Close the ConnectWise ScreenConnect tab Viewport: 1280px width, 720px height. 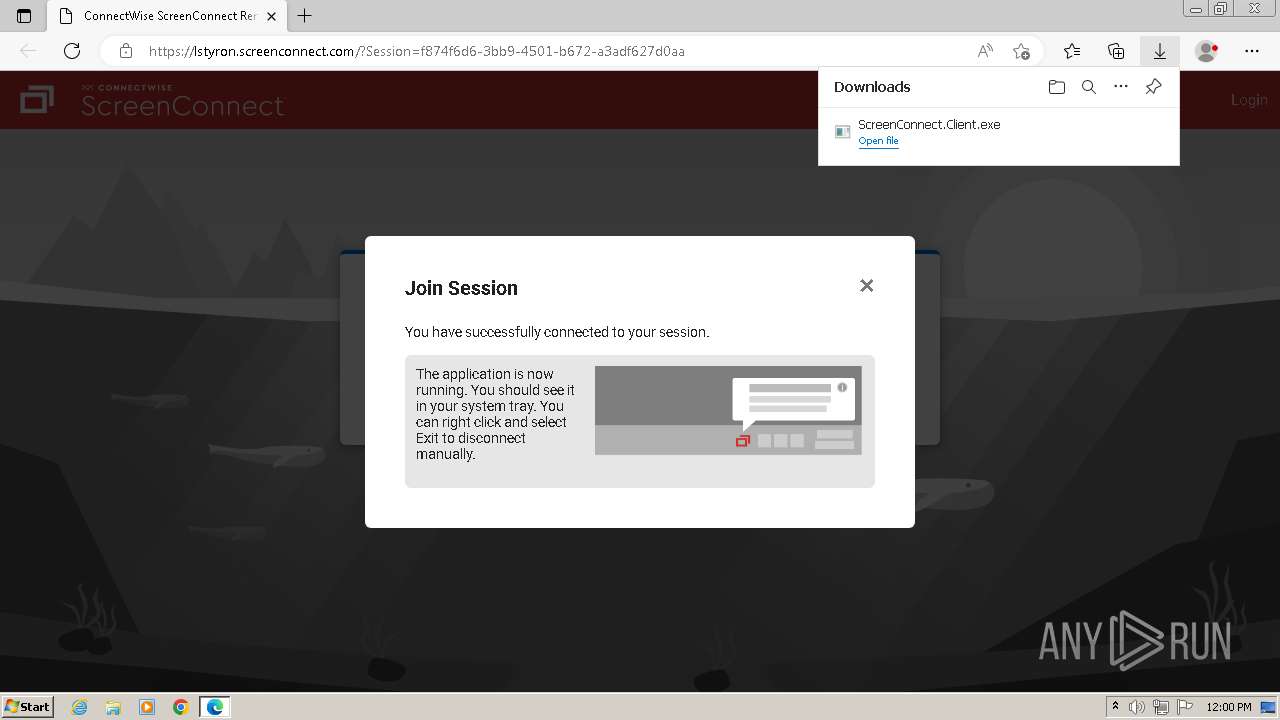271,16
